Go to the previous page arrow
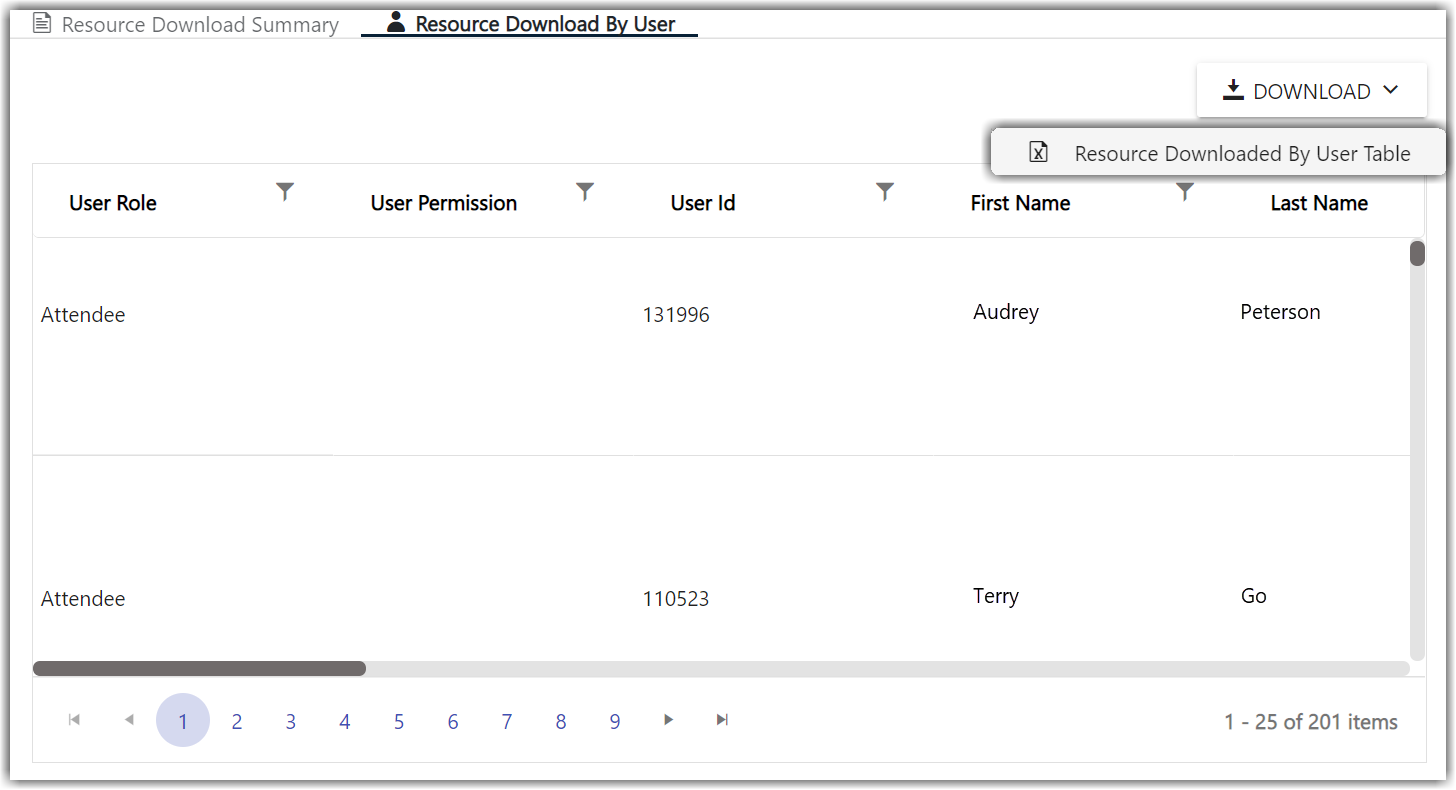Image resolution: width=1456 pixels, height=790 pixels. click(x=128, y=720)
